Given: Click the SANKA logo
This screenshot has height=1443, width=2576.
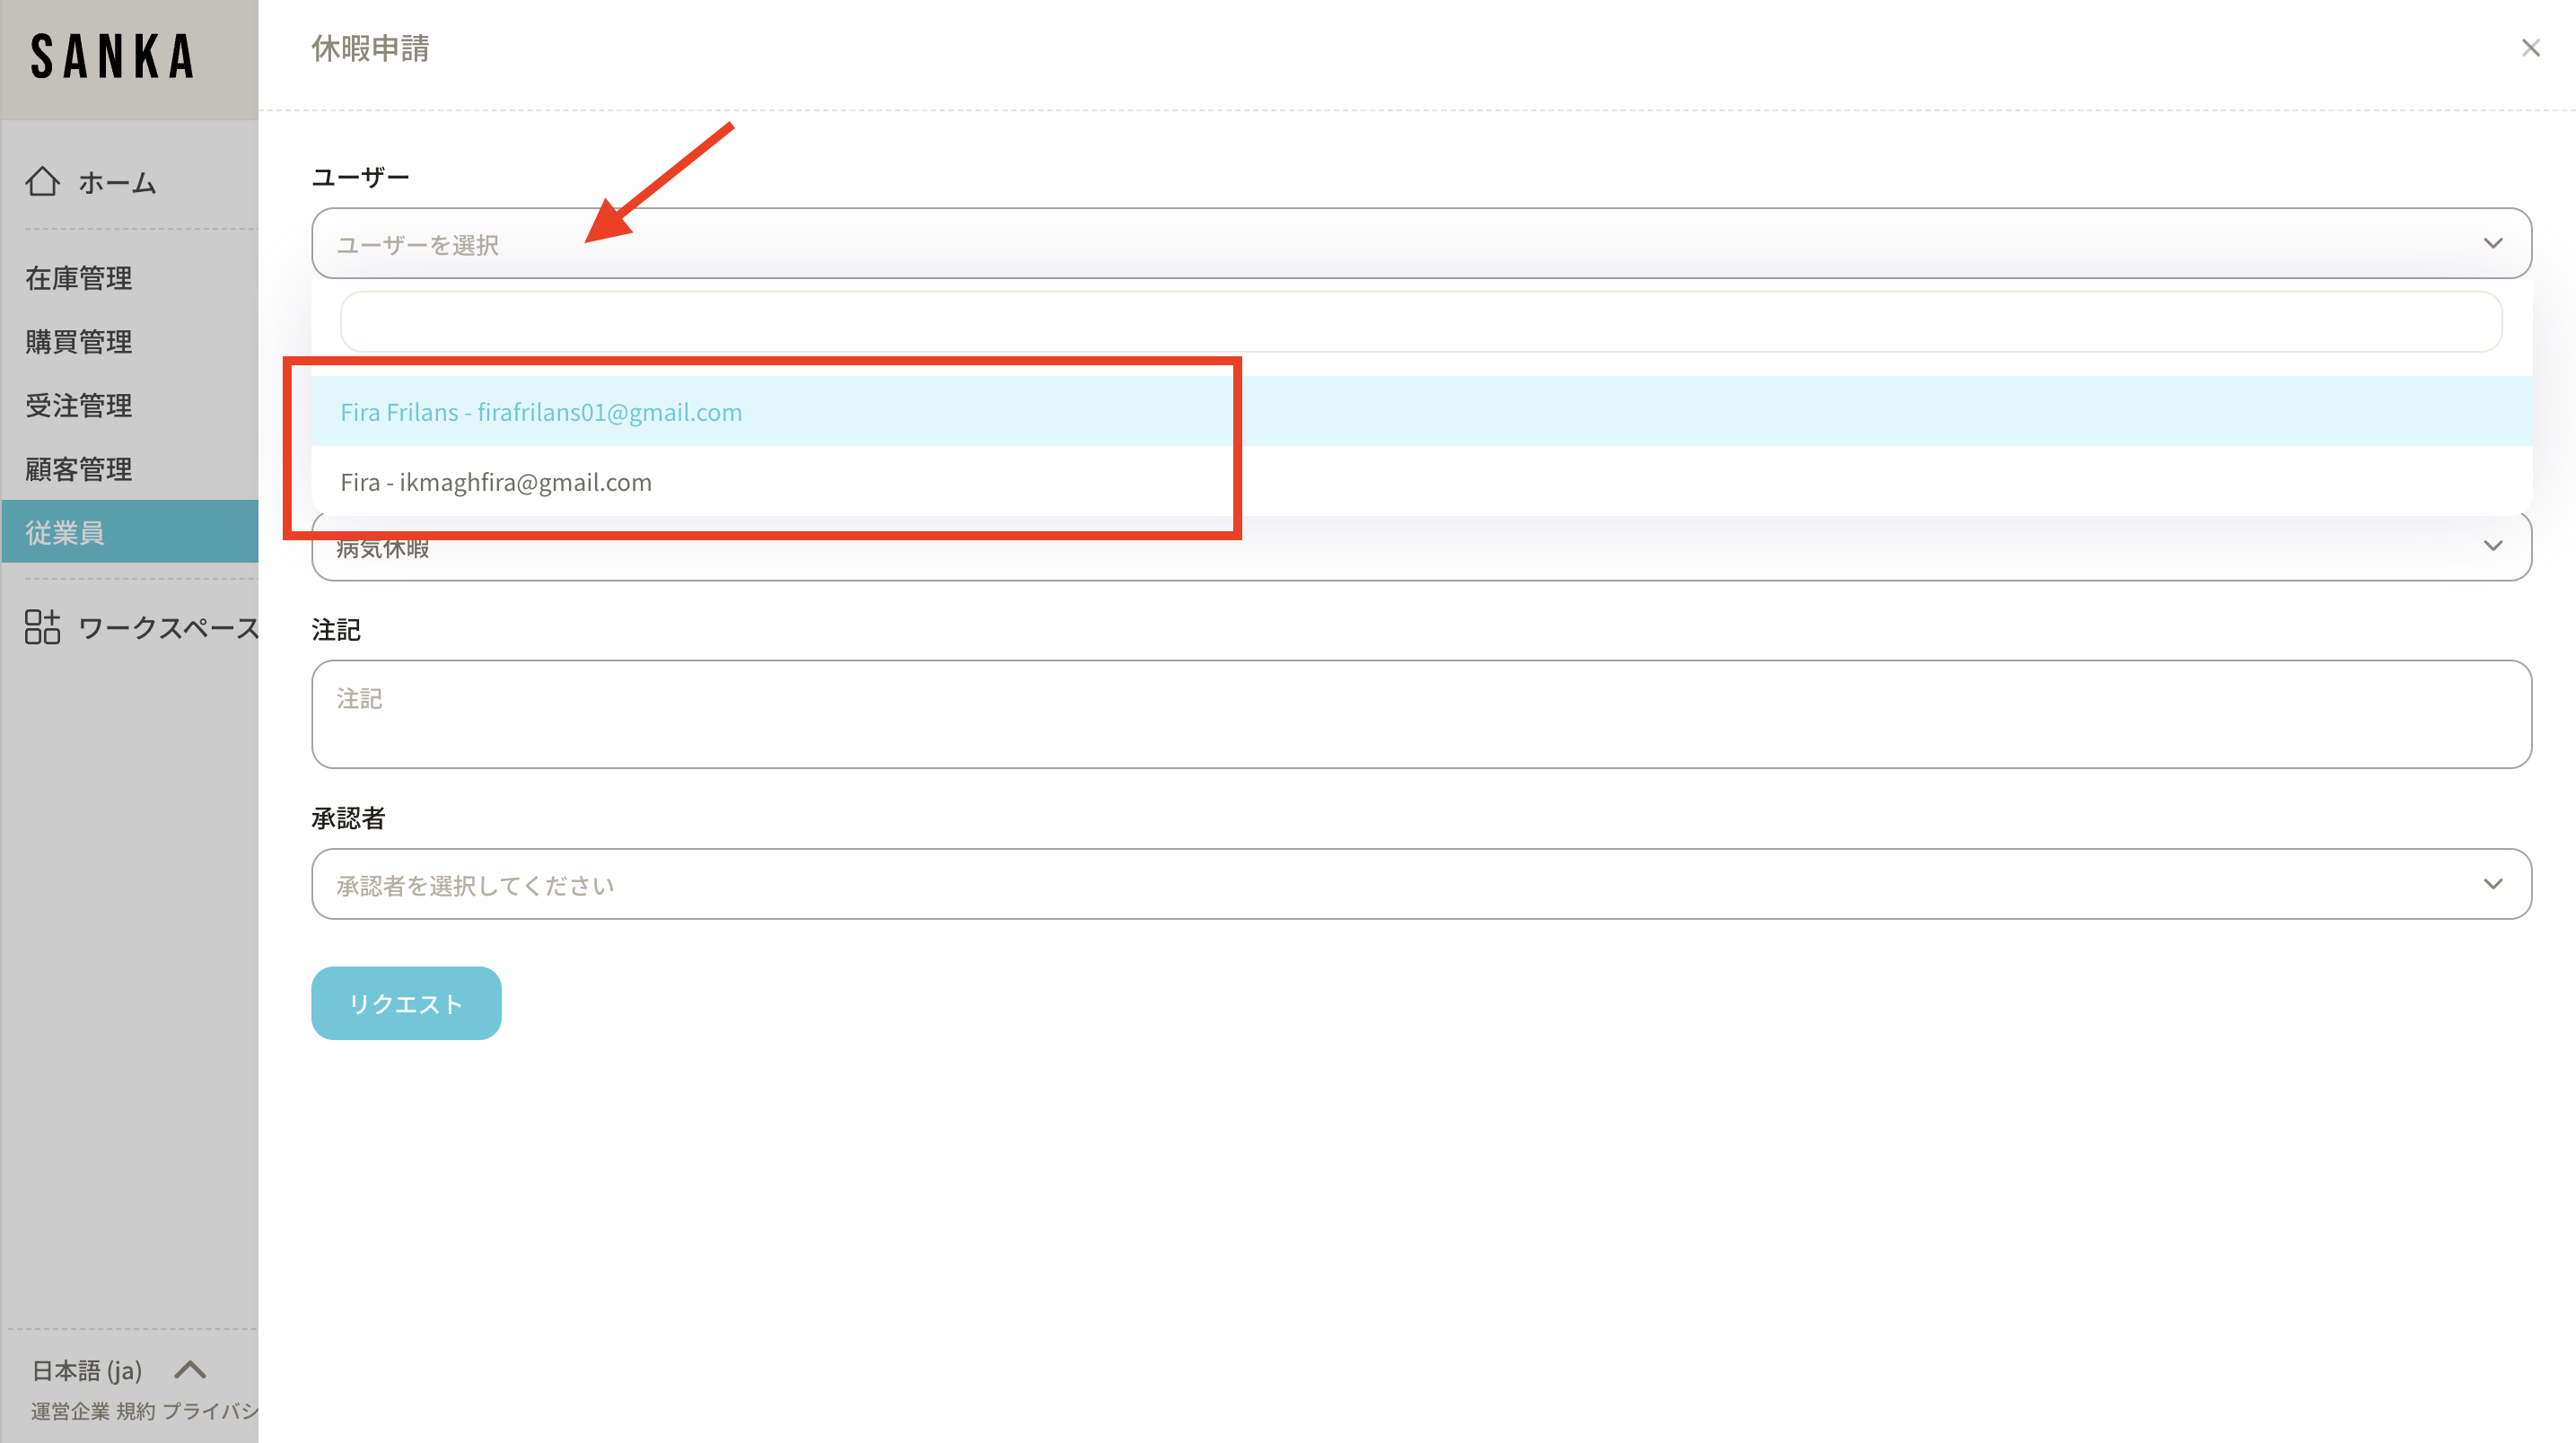Looking at the screenshot, I should pos(113,57).
